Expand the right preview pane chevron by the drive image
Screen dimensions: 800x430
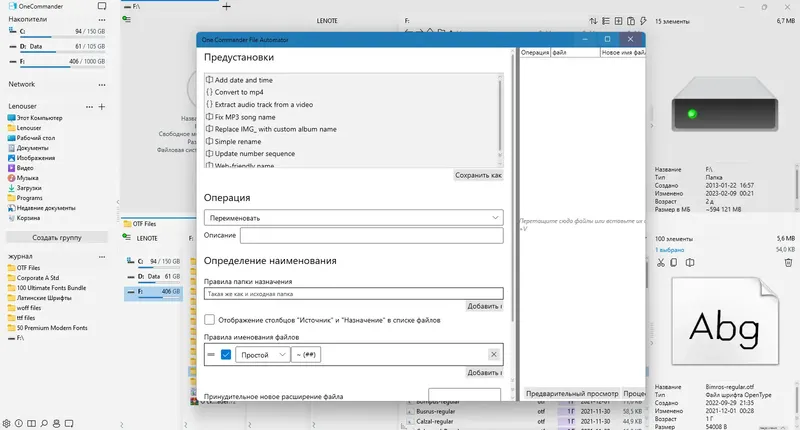(652, 125)
